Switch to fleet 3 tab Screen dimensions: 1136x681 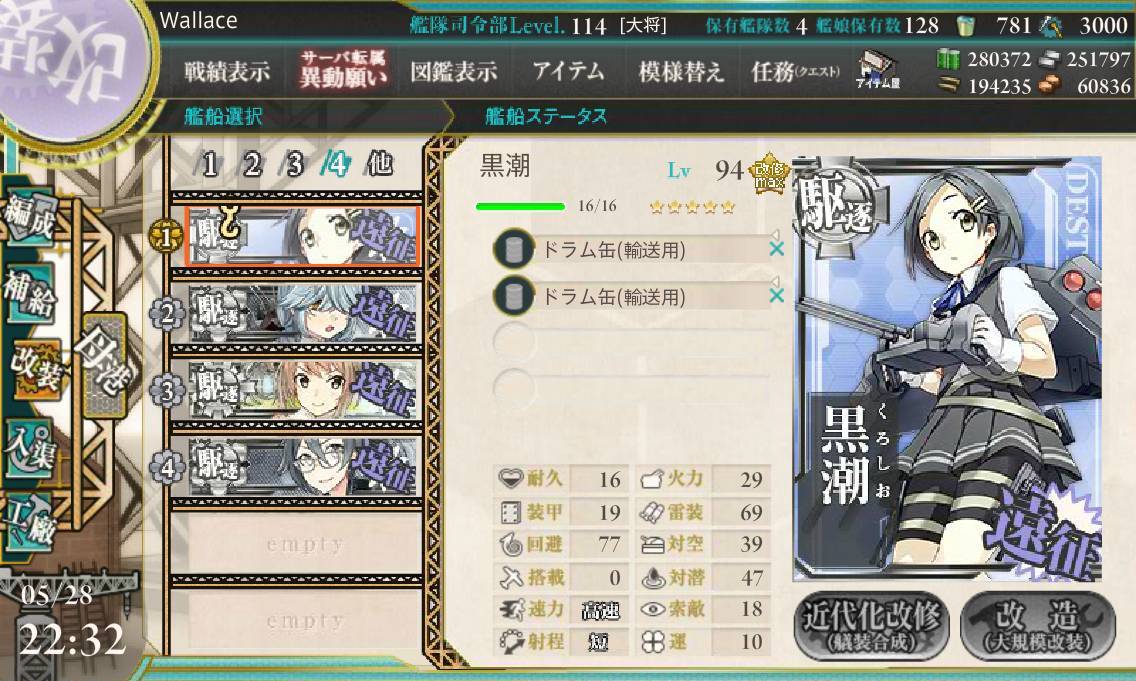pos(294,164)
